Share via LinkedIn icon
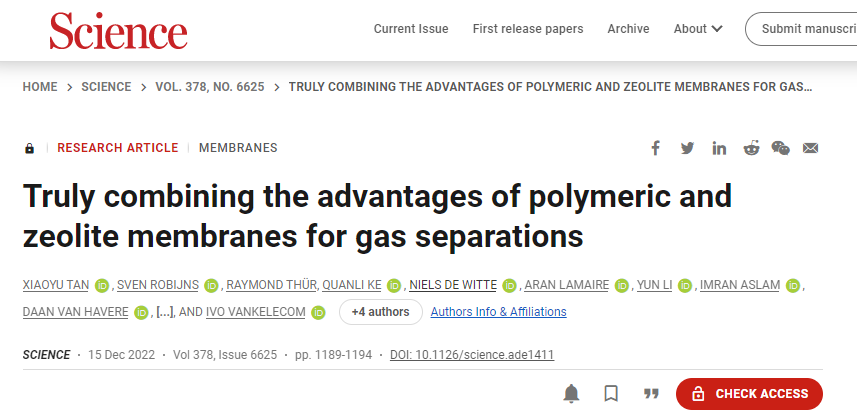Screen dimensions: 857x415 click(719, 148)
